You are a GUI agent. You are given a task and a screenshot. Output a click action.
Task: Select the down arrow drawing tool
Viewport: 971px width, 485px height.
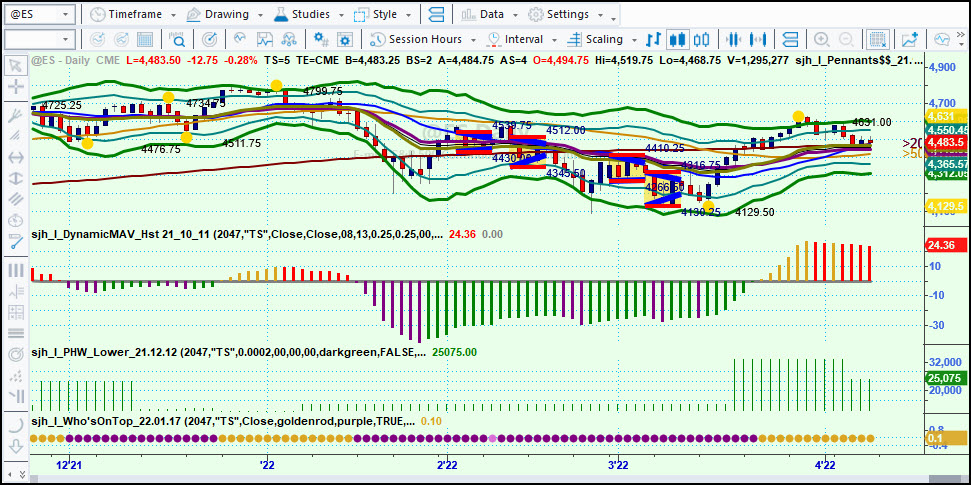pyautogui.click(x=16, y=445)
